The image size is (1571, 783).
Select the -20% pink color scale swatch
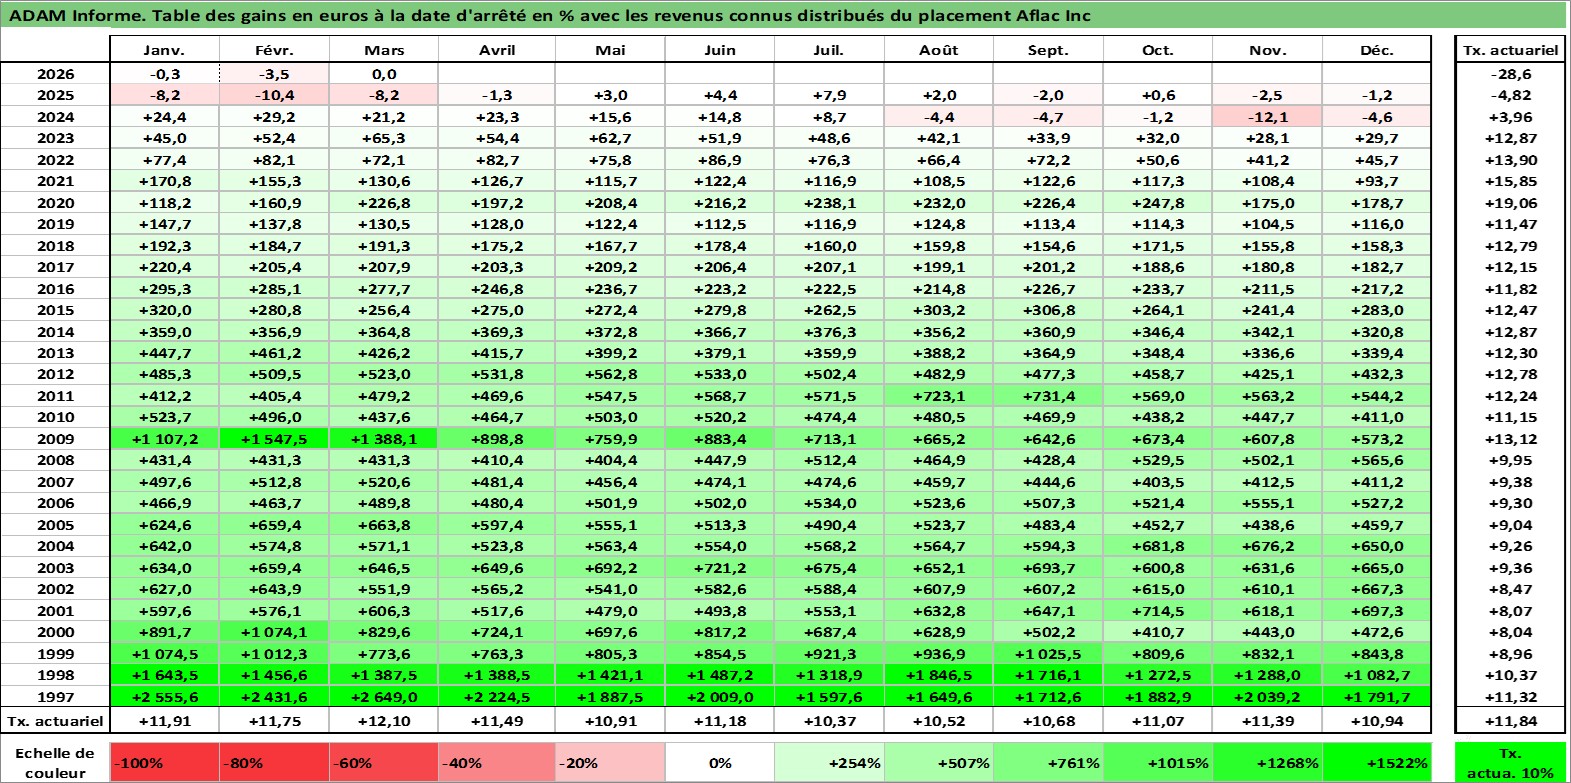610,762
